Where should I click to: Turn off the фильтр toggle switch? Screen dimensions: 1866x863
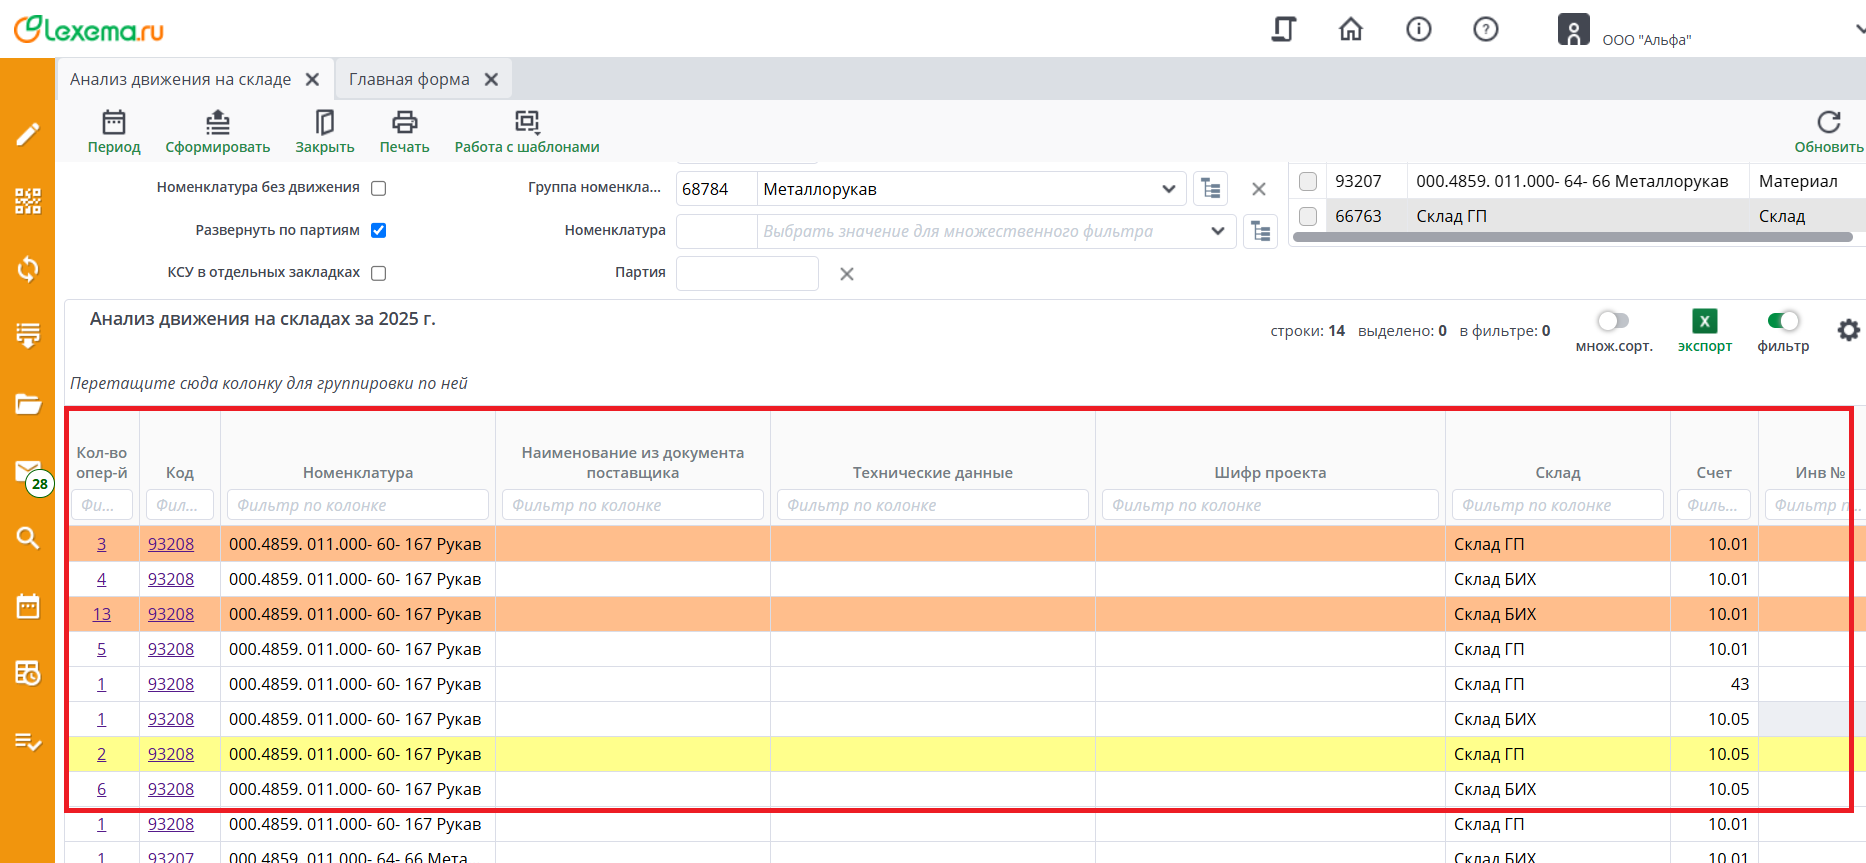[x=1783, y=321]
